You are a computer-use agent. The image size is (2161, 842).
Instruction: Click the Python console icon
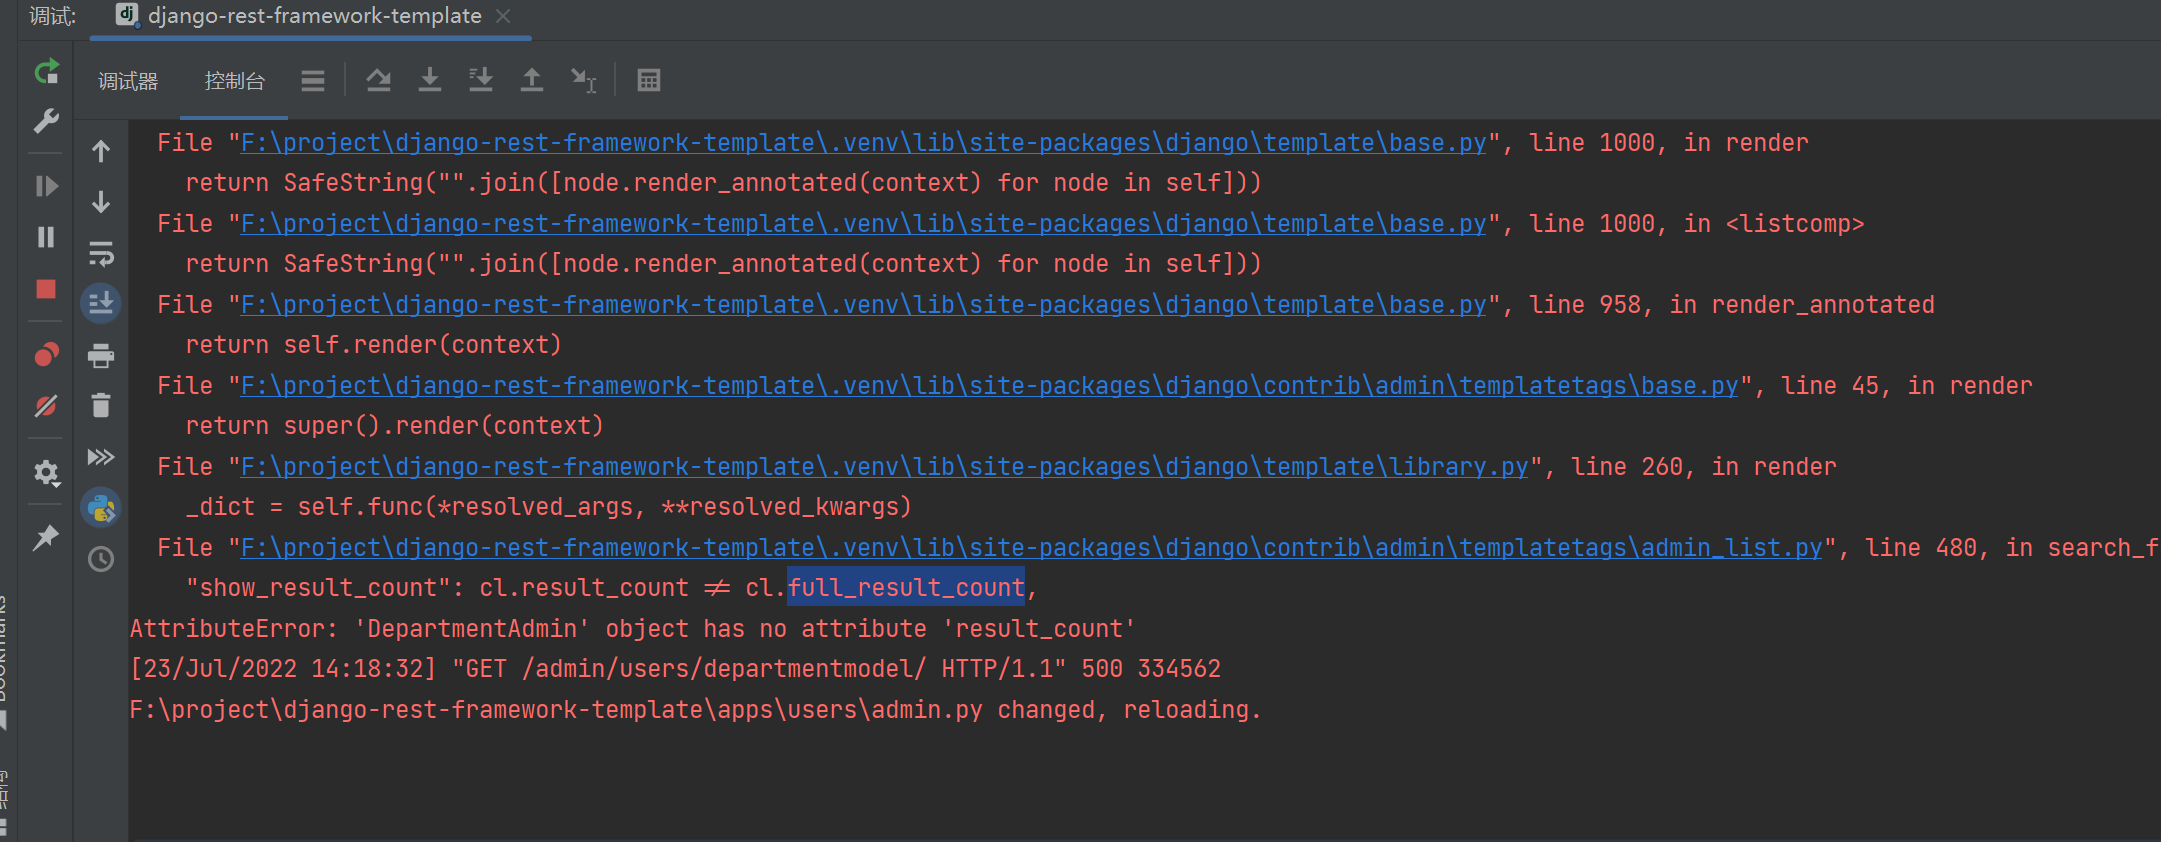[101, 508]
